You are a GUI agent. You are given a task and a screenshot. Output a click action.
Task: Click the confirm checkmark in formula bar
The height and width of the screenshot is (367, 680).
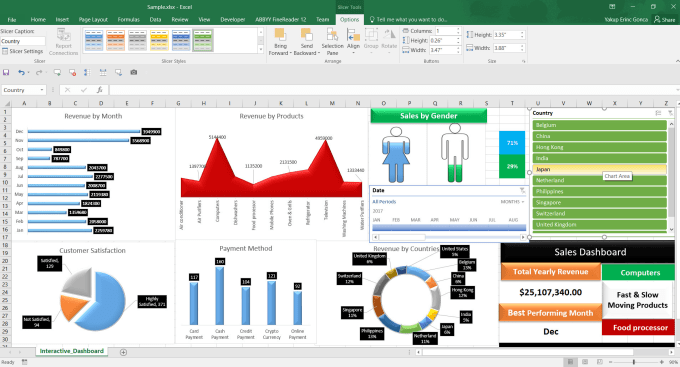[x=84, y=90]
